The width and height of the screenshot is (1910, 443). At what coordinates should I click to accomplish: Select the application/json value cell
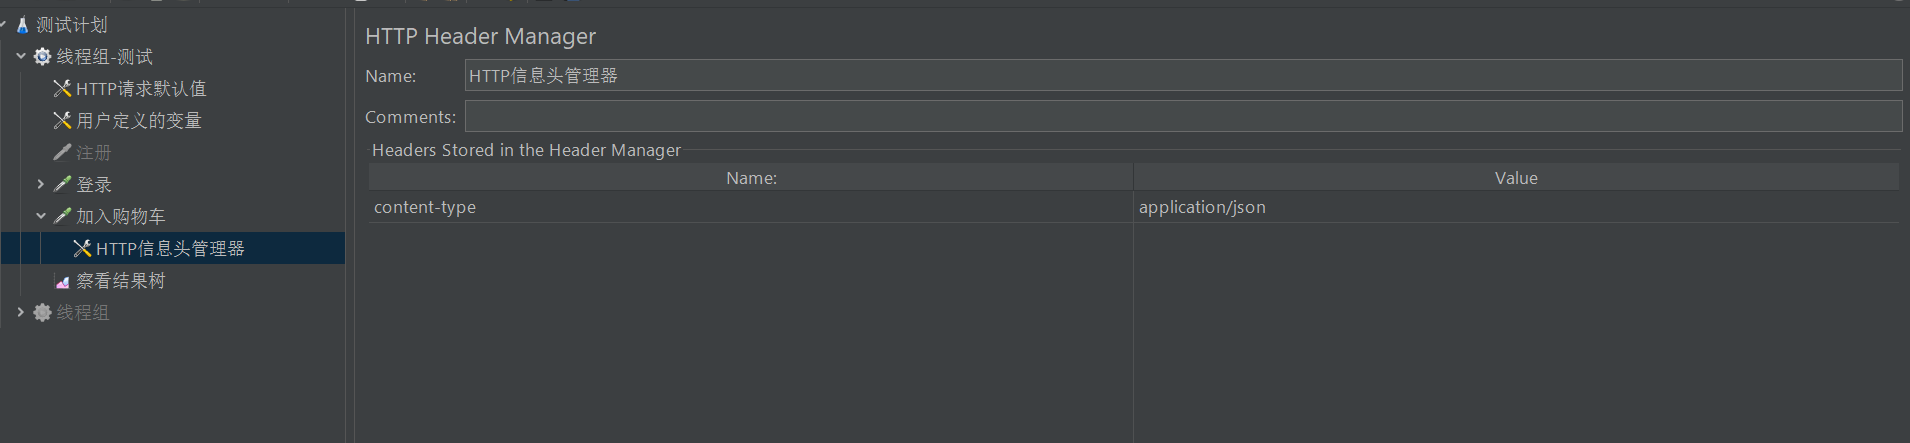tap(1516, 207)
